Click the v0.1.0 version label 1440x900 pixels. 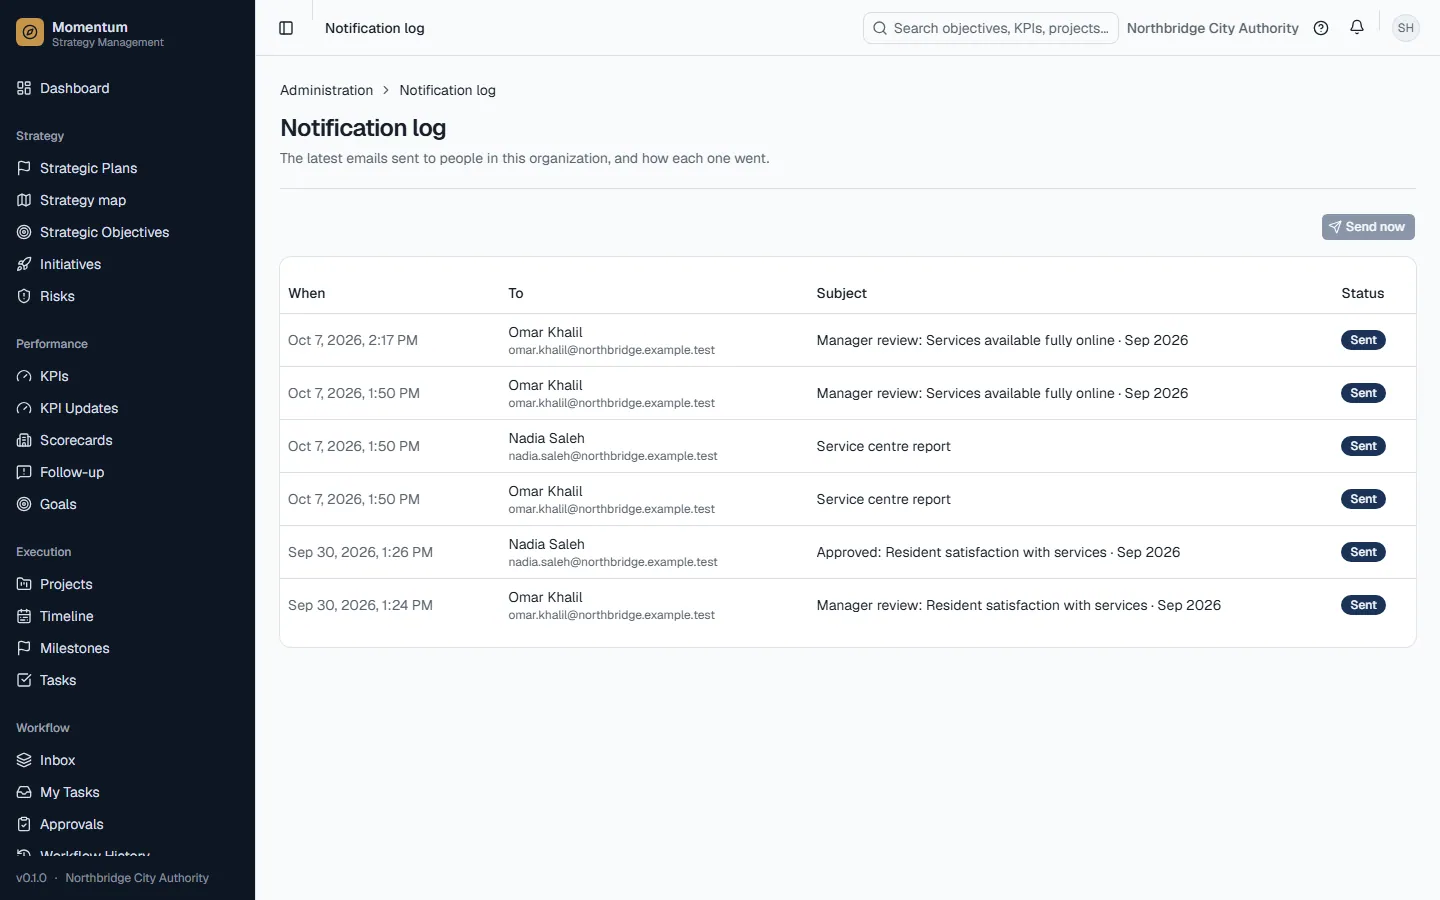pos(31,878)
